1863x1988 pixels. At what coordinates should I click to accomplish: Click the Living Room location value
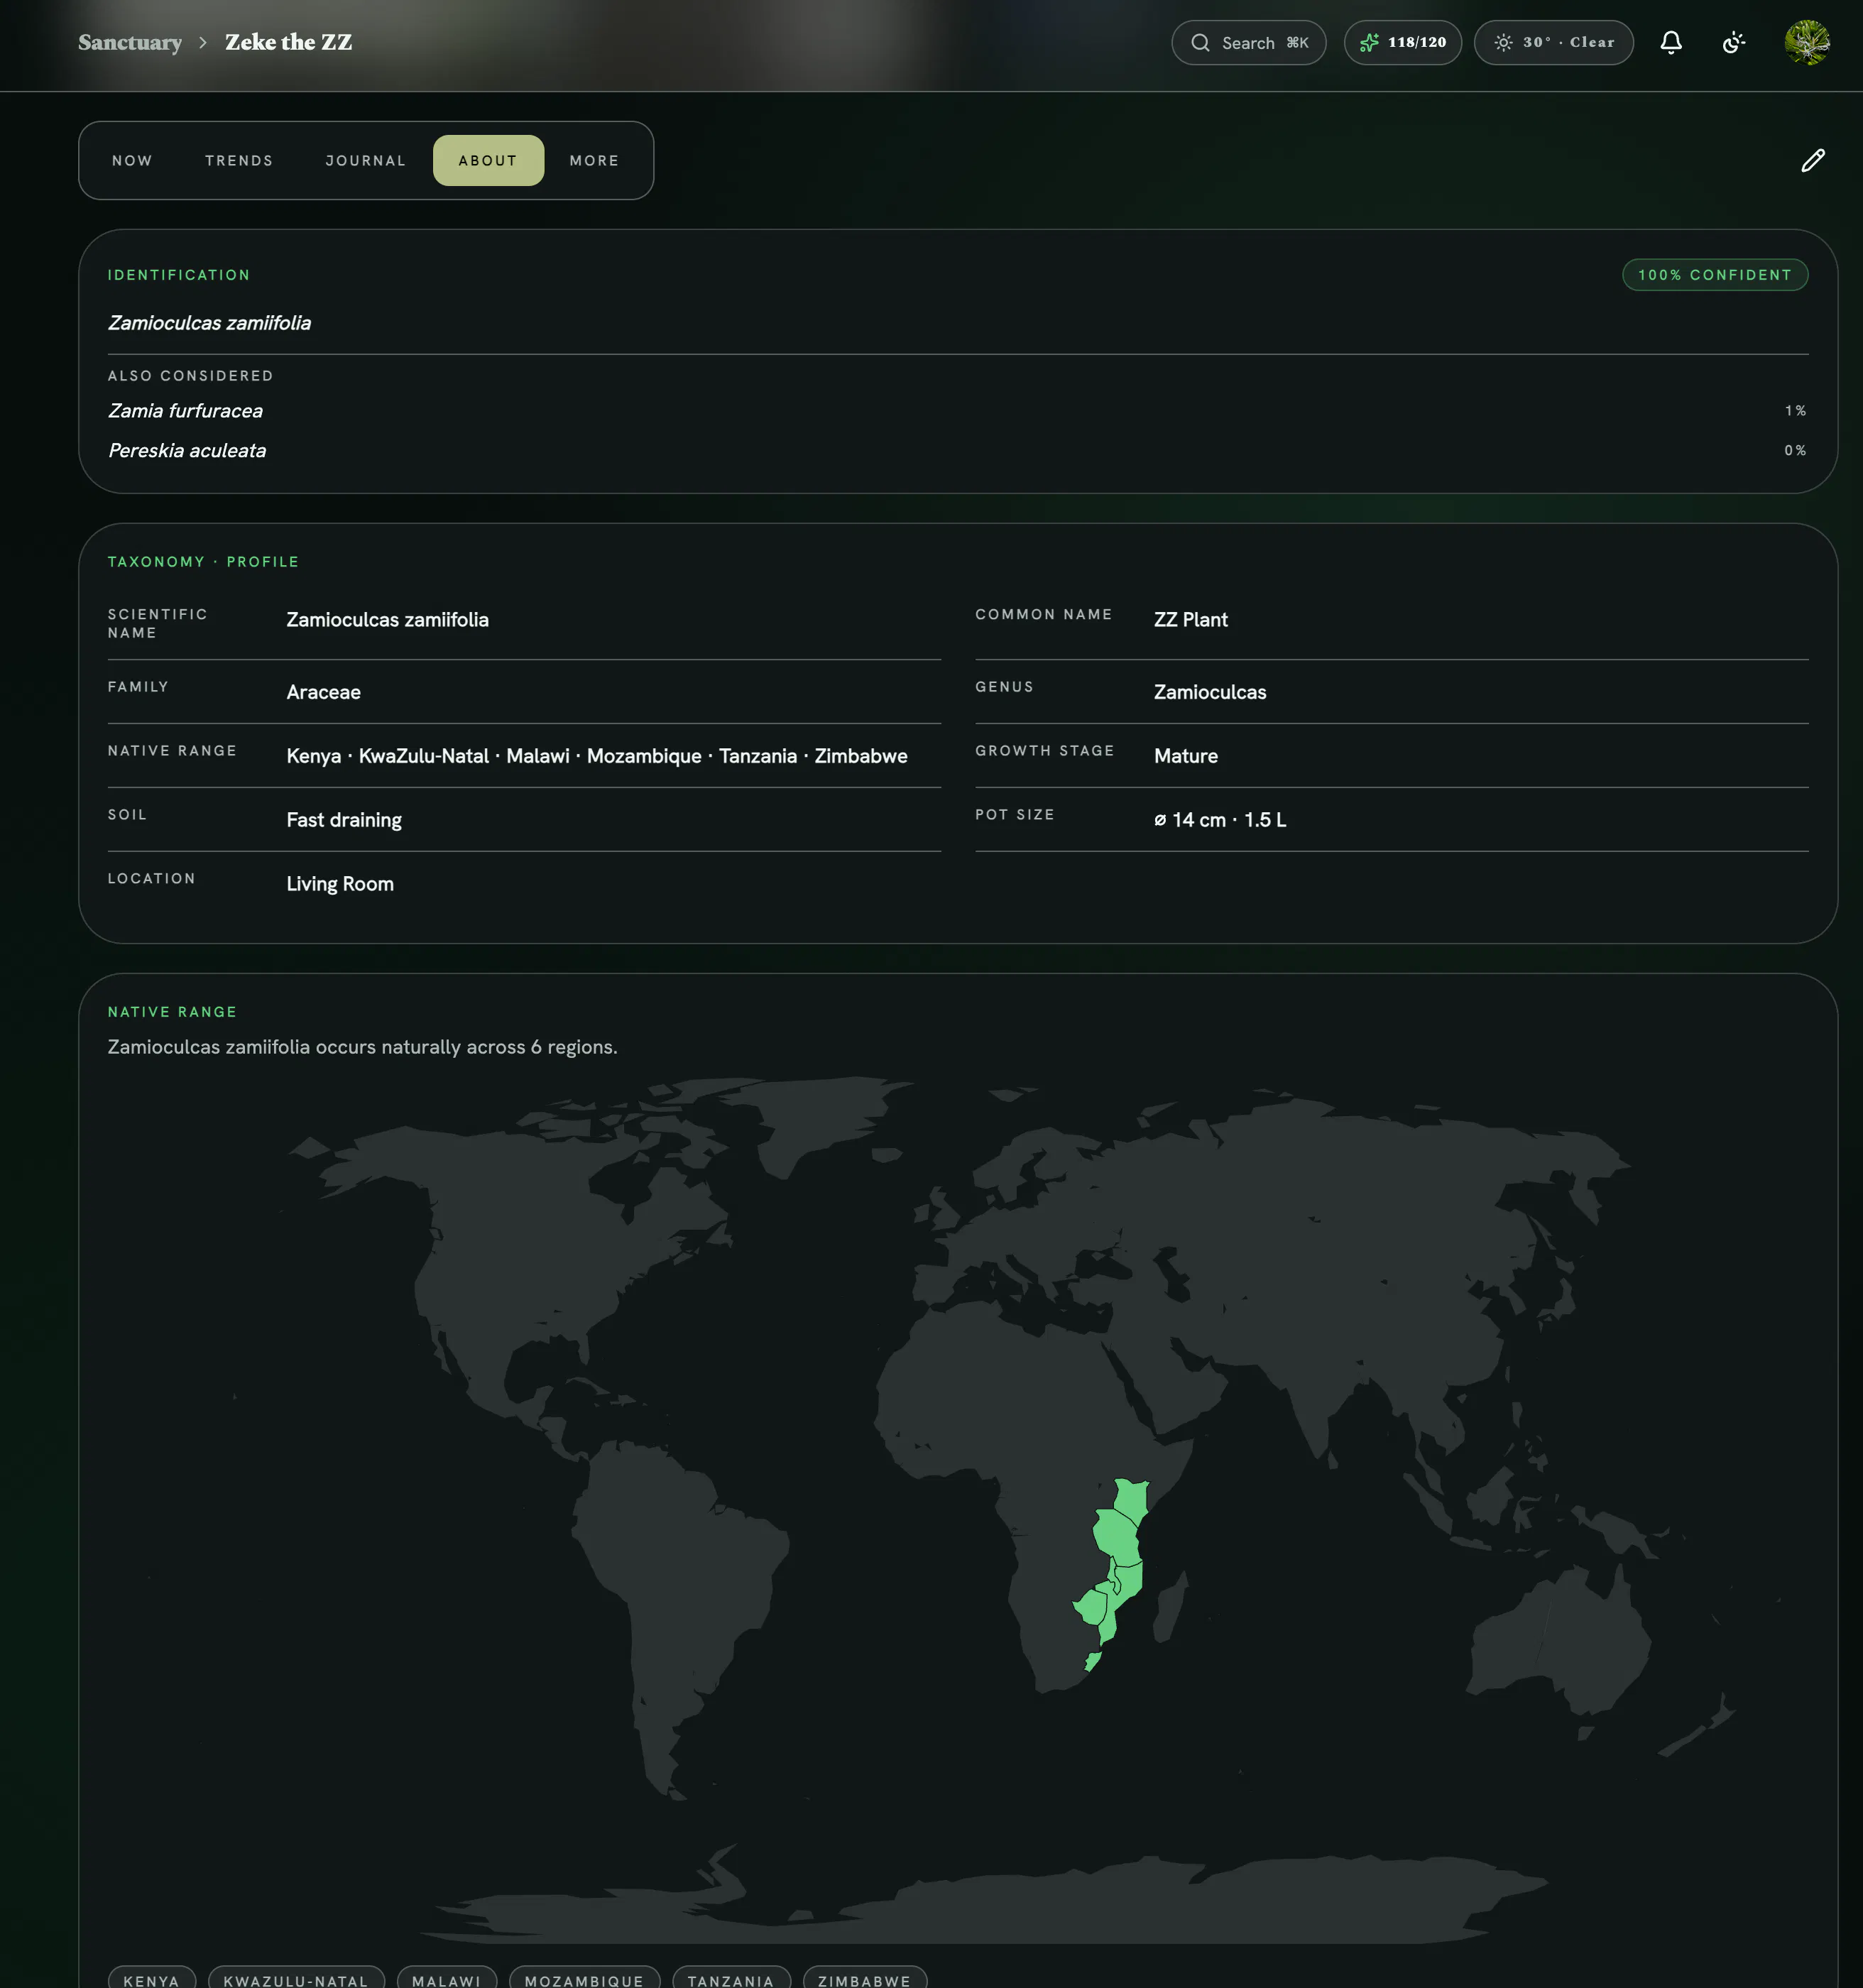pyautogui.click(x=340, y=884)
